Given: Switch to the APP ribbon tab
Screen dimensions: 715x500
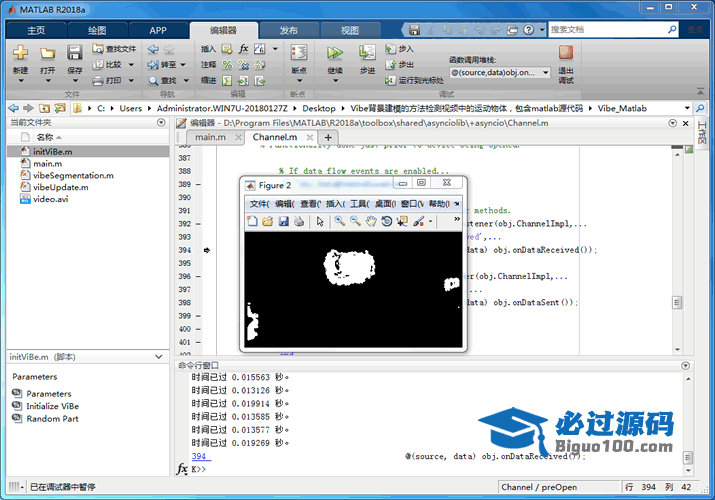Looking at the screenshot, I should (x=158, y=30).
